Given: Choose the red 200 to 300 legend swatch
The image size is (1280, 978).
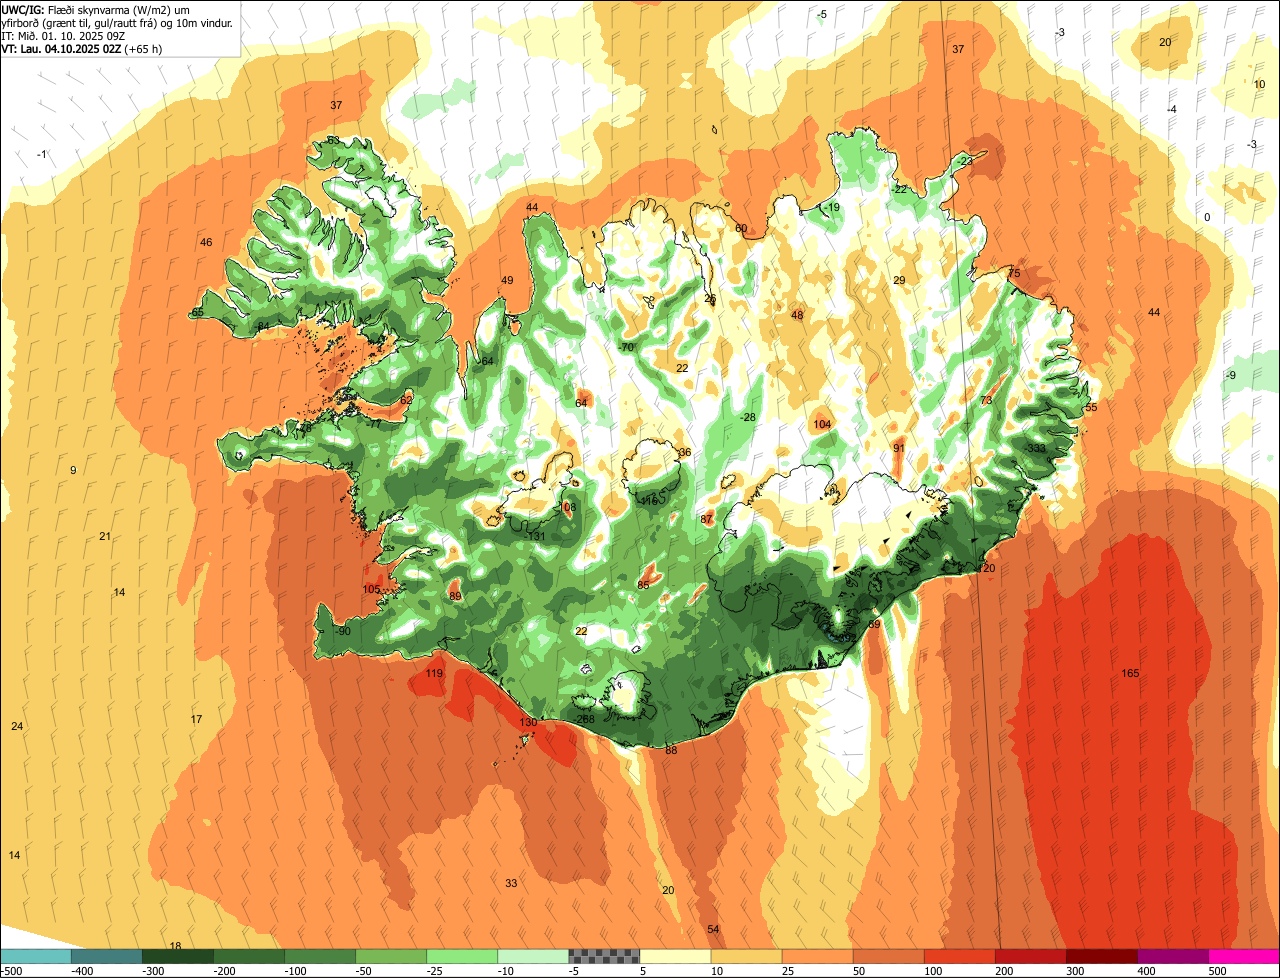Looking at the screenshot, I should pyautogui.click(x=1029, y=956).
